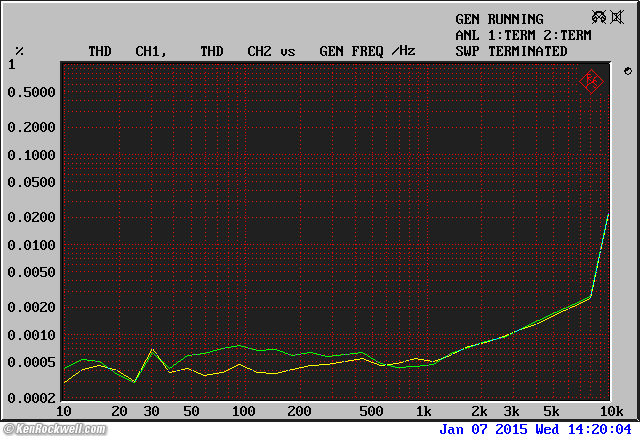Click the SWP TERMINATED status line
The height and width of the screenshot is (436, 640).
pyautogui.click(x=511, y=51)
